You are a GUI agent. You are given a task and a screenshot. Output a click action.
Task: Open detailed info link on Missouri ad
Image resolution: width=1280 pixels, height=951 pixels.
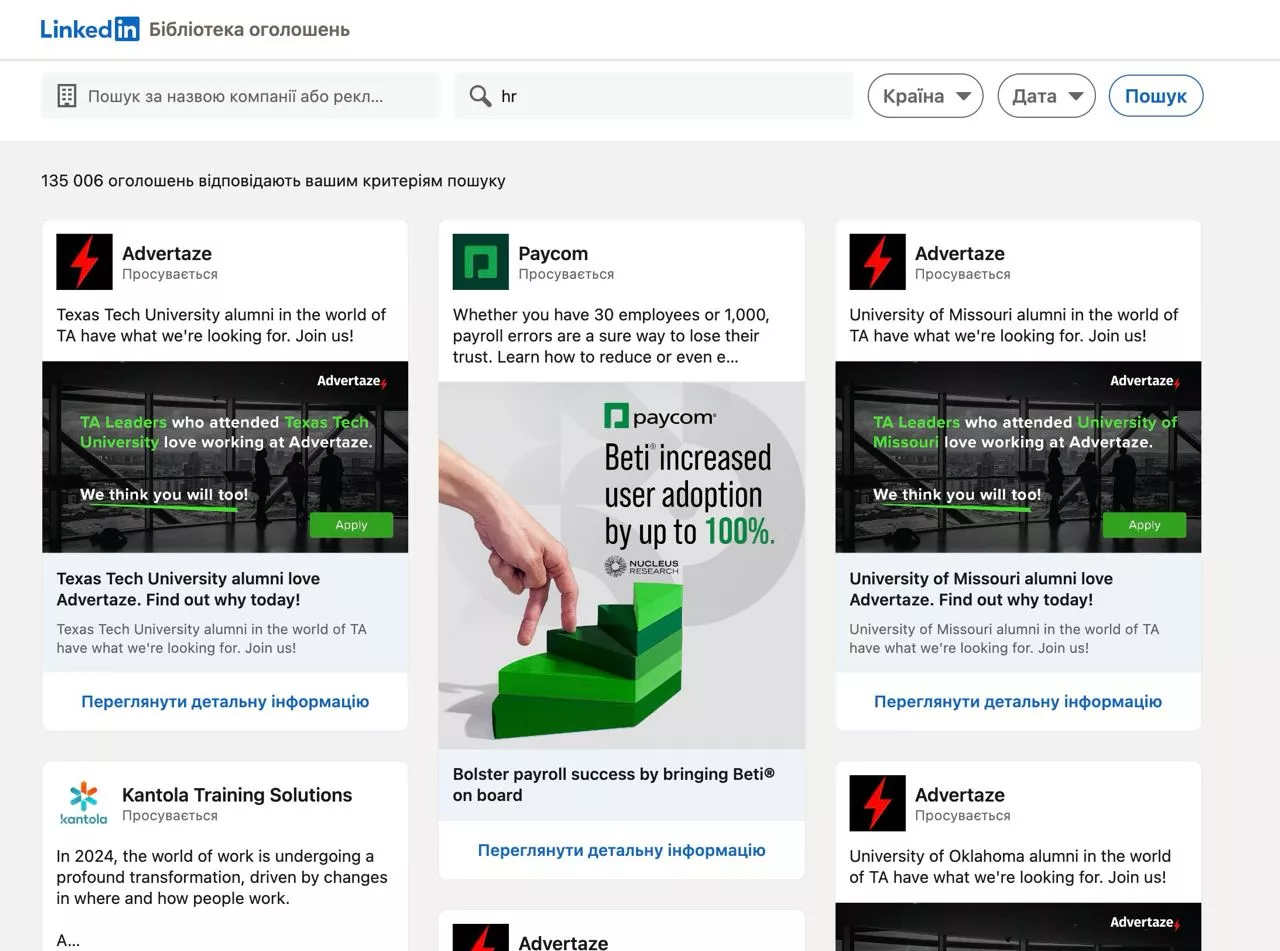coord(1018,702)
